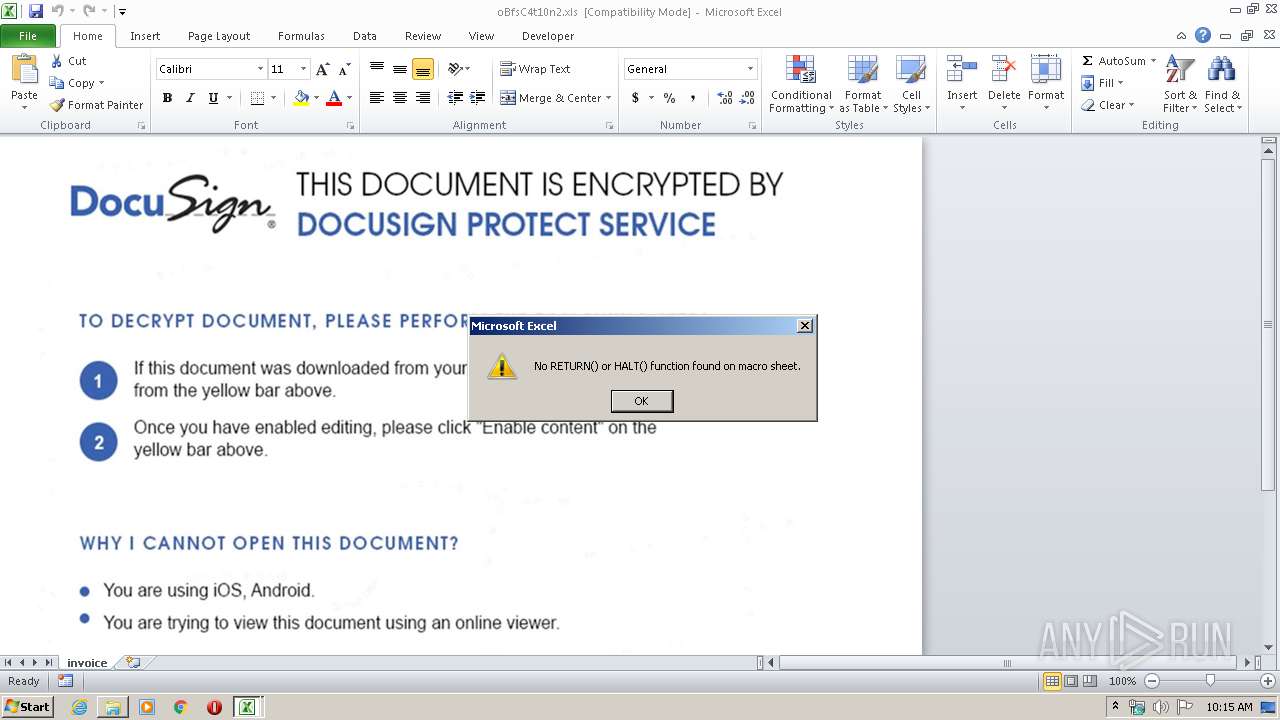Toggle Italic formatting
The image size is (1280, 720).
(190, 98)
